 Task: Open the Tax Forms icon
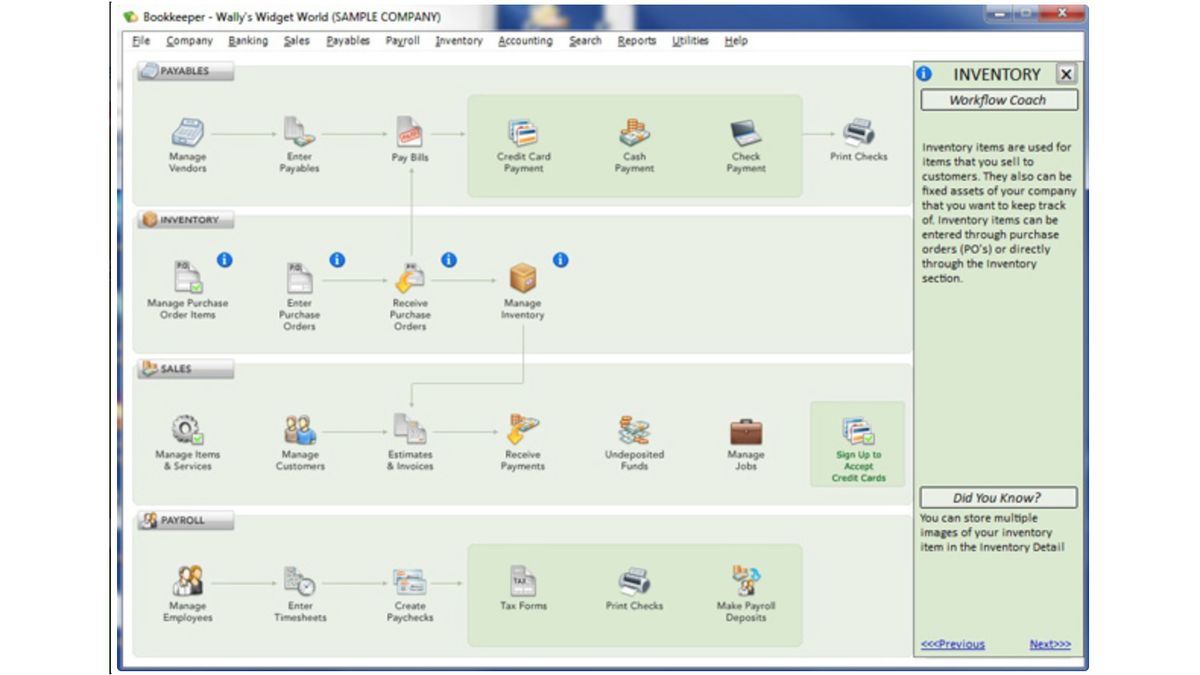523,582
